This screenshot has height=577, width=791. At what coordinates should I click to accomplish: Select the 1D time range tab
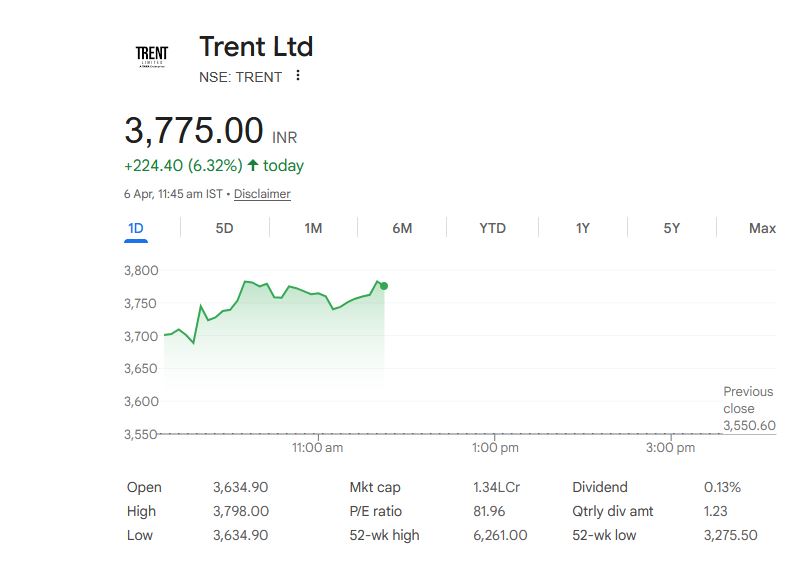[x=136, y=228]
